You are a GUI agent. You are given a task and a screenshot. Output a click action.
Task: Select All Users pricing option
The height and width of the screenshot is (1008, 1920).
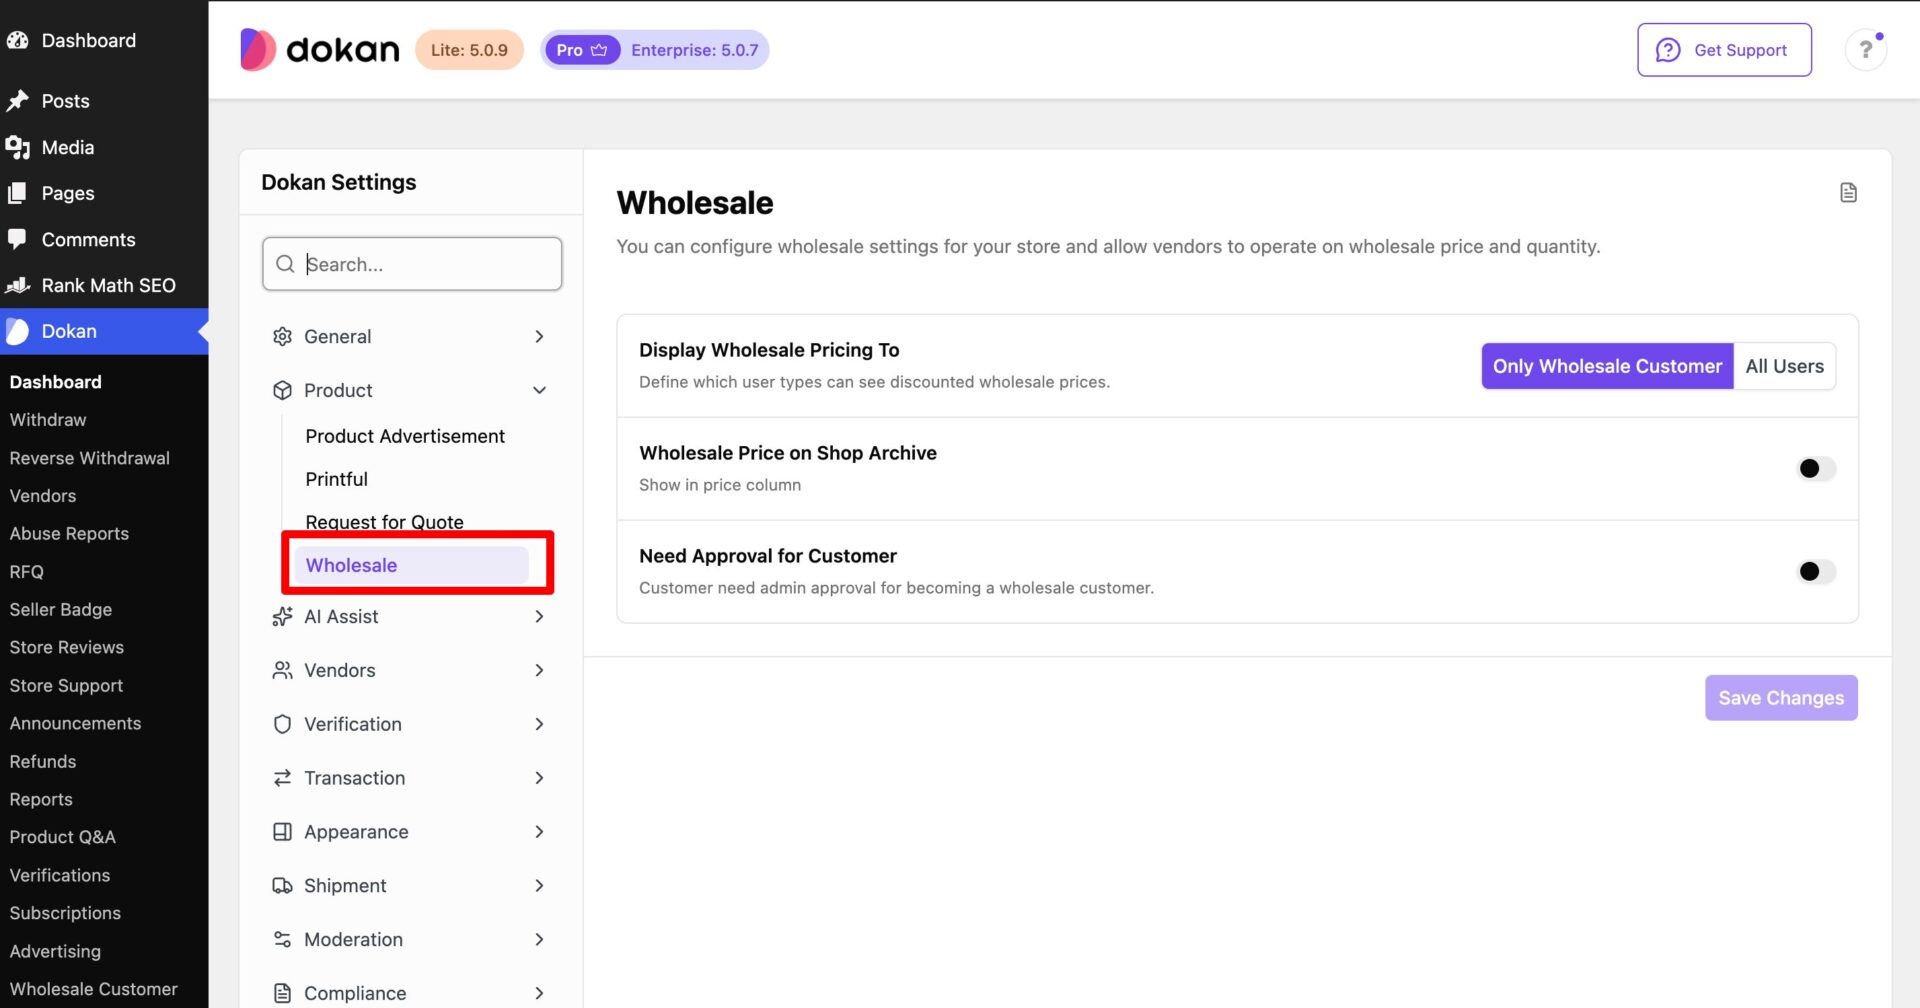point(1784,367)
